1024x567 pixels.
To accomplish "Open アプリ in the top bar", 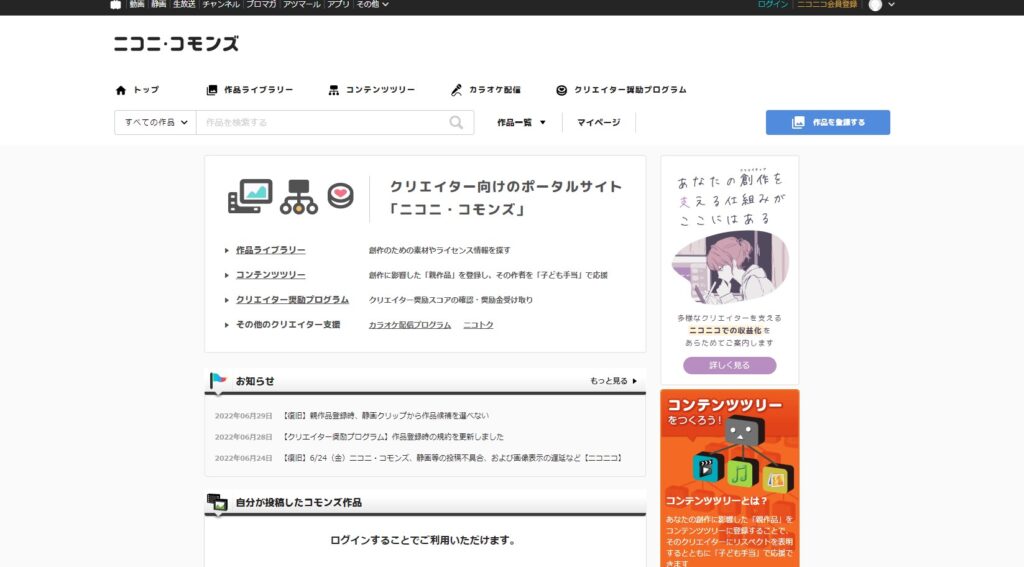I will click(338, 4).
